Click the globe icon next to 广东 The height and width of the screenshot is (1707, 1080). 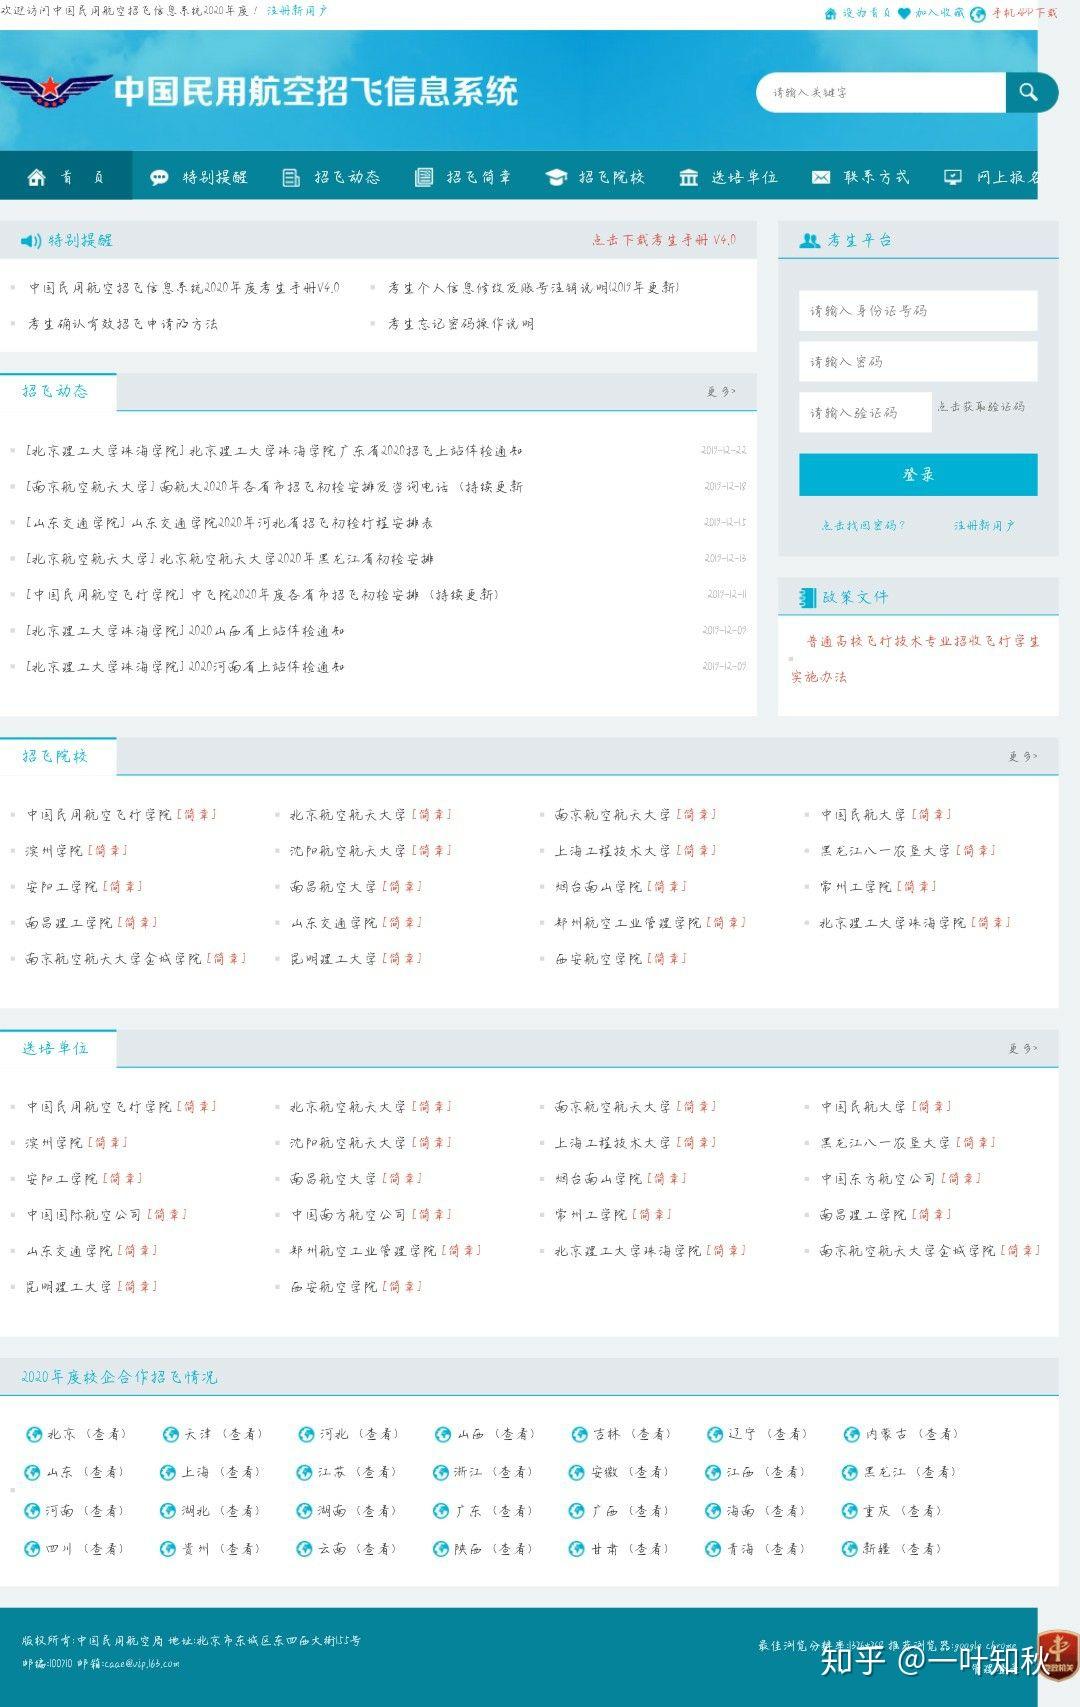tap(441, 1511)
